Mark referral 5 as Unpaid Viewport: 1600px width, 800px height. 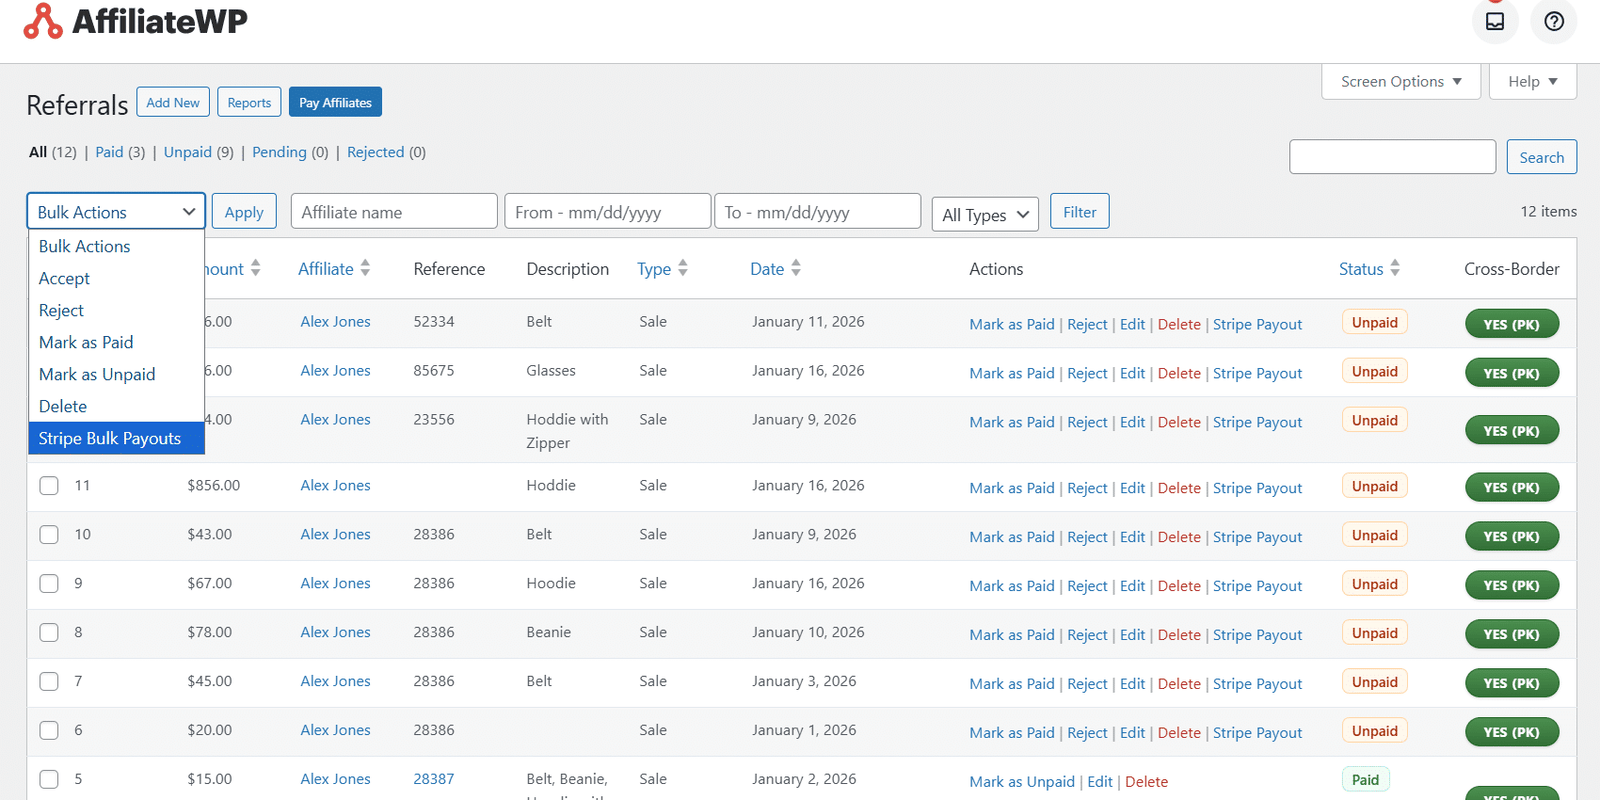[1022, 782]
